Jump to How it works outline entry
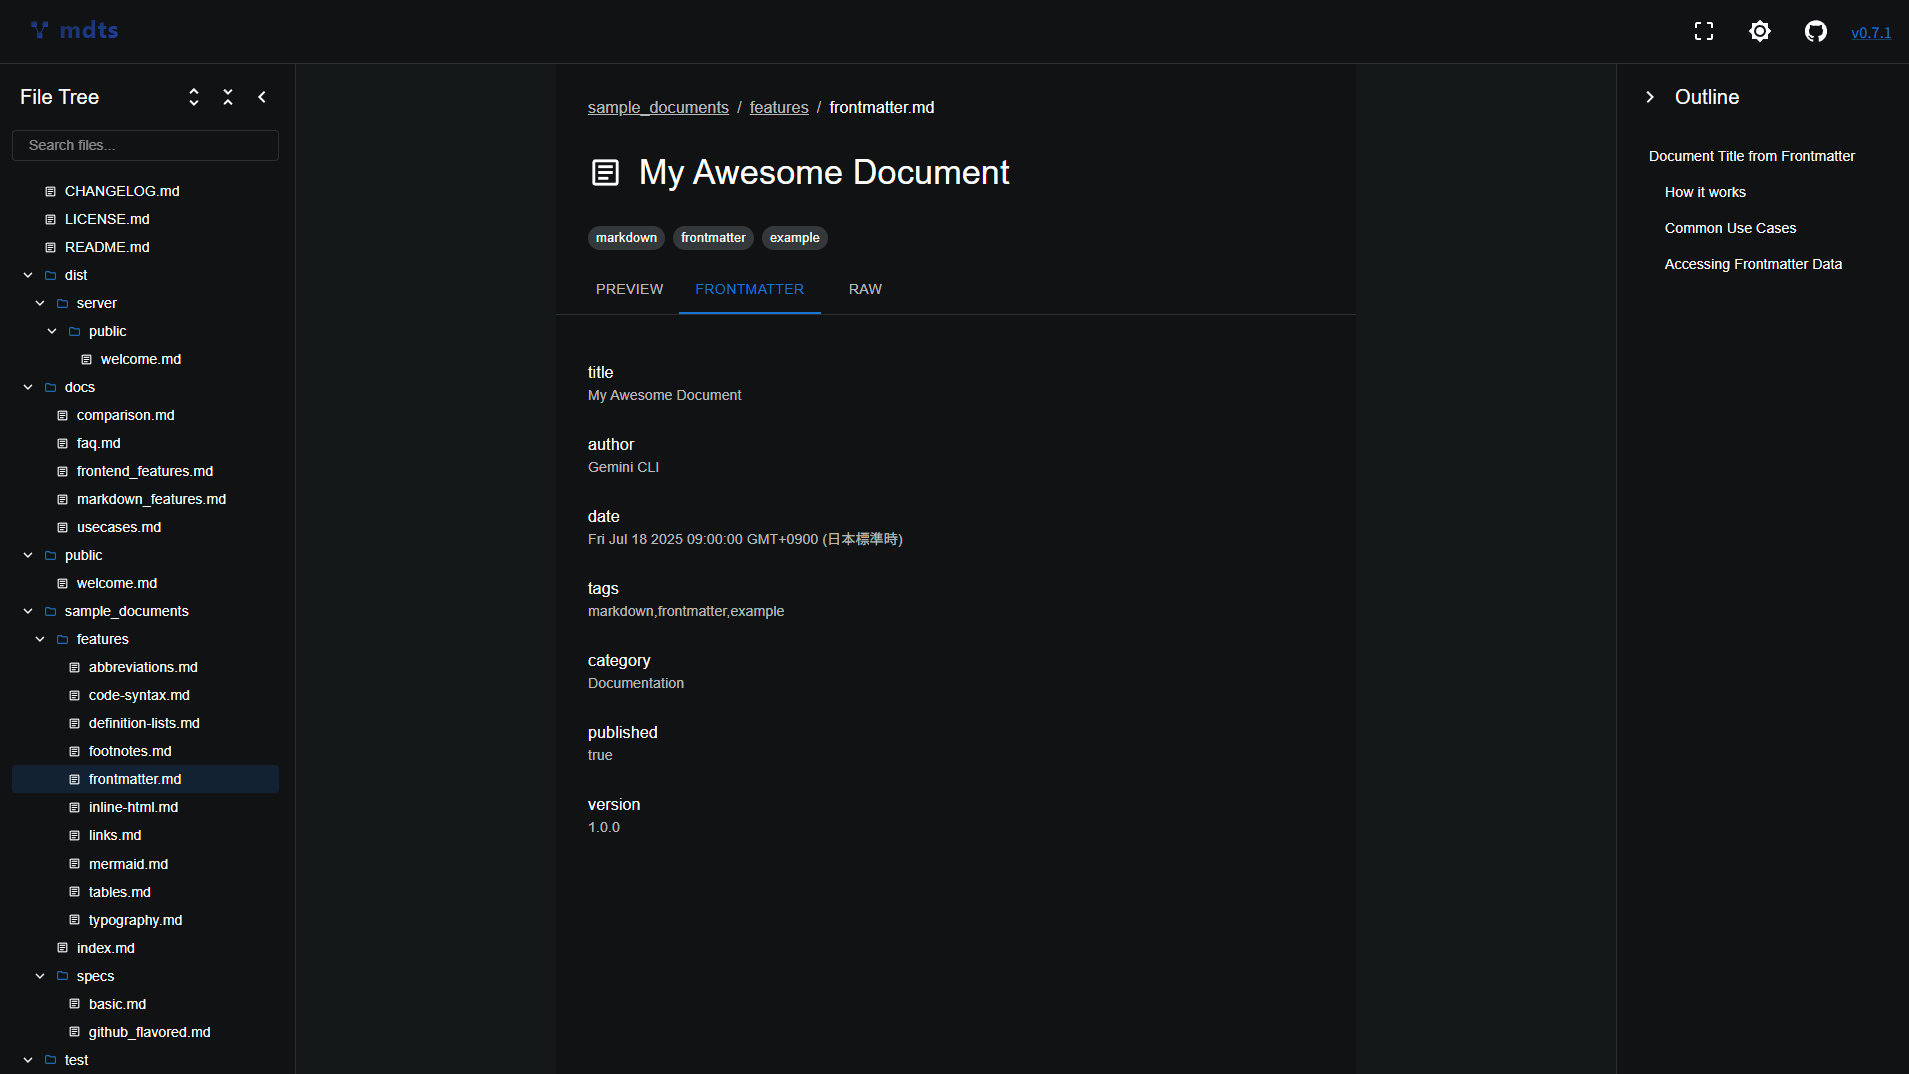 click(1705, 192)
